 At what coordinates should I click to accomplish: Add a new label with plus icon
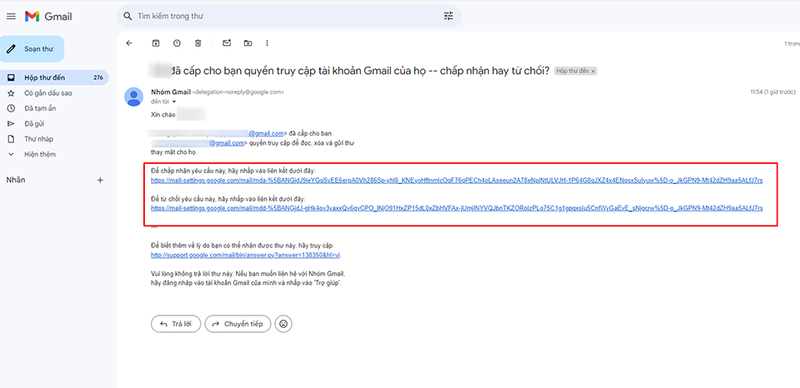point(100,180)
